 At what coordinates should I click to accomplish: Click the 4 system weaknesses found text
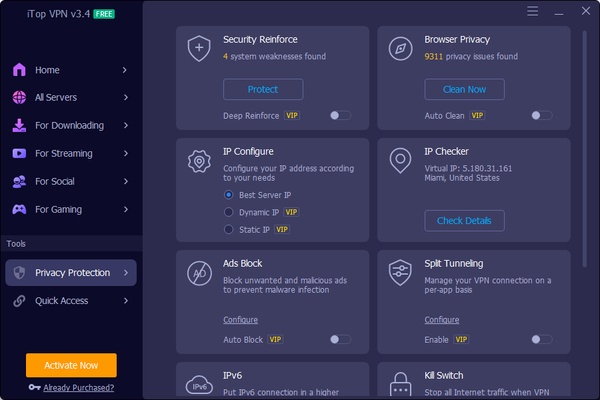point(274,57)
